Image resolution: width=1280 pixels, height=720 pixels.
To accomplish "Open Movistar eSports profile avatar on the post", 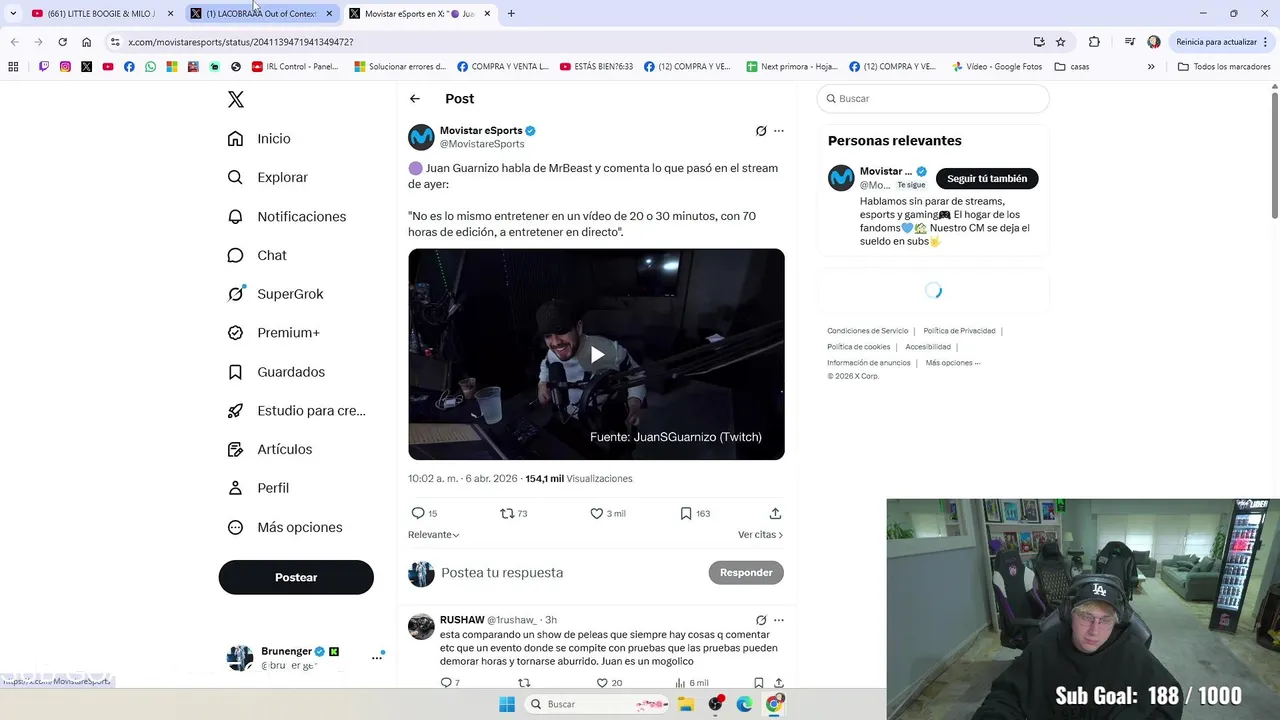I will point(421,137).
